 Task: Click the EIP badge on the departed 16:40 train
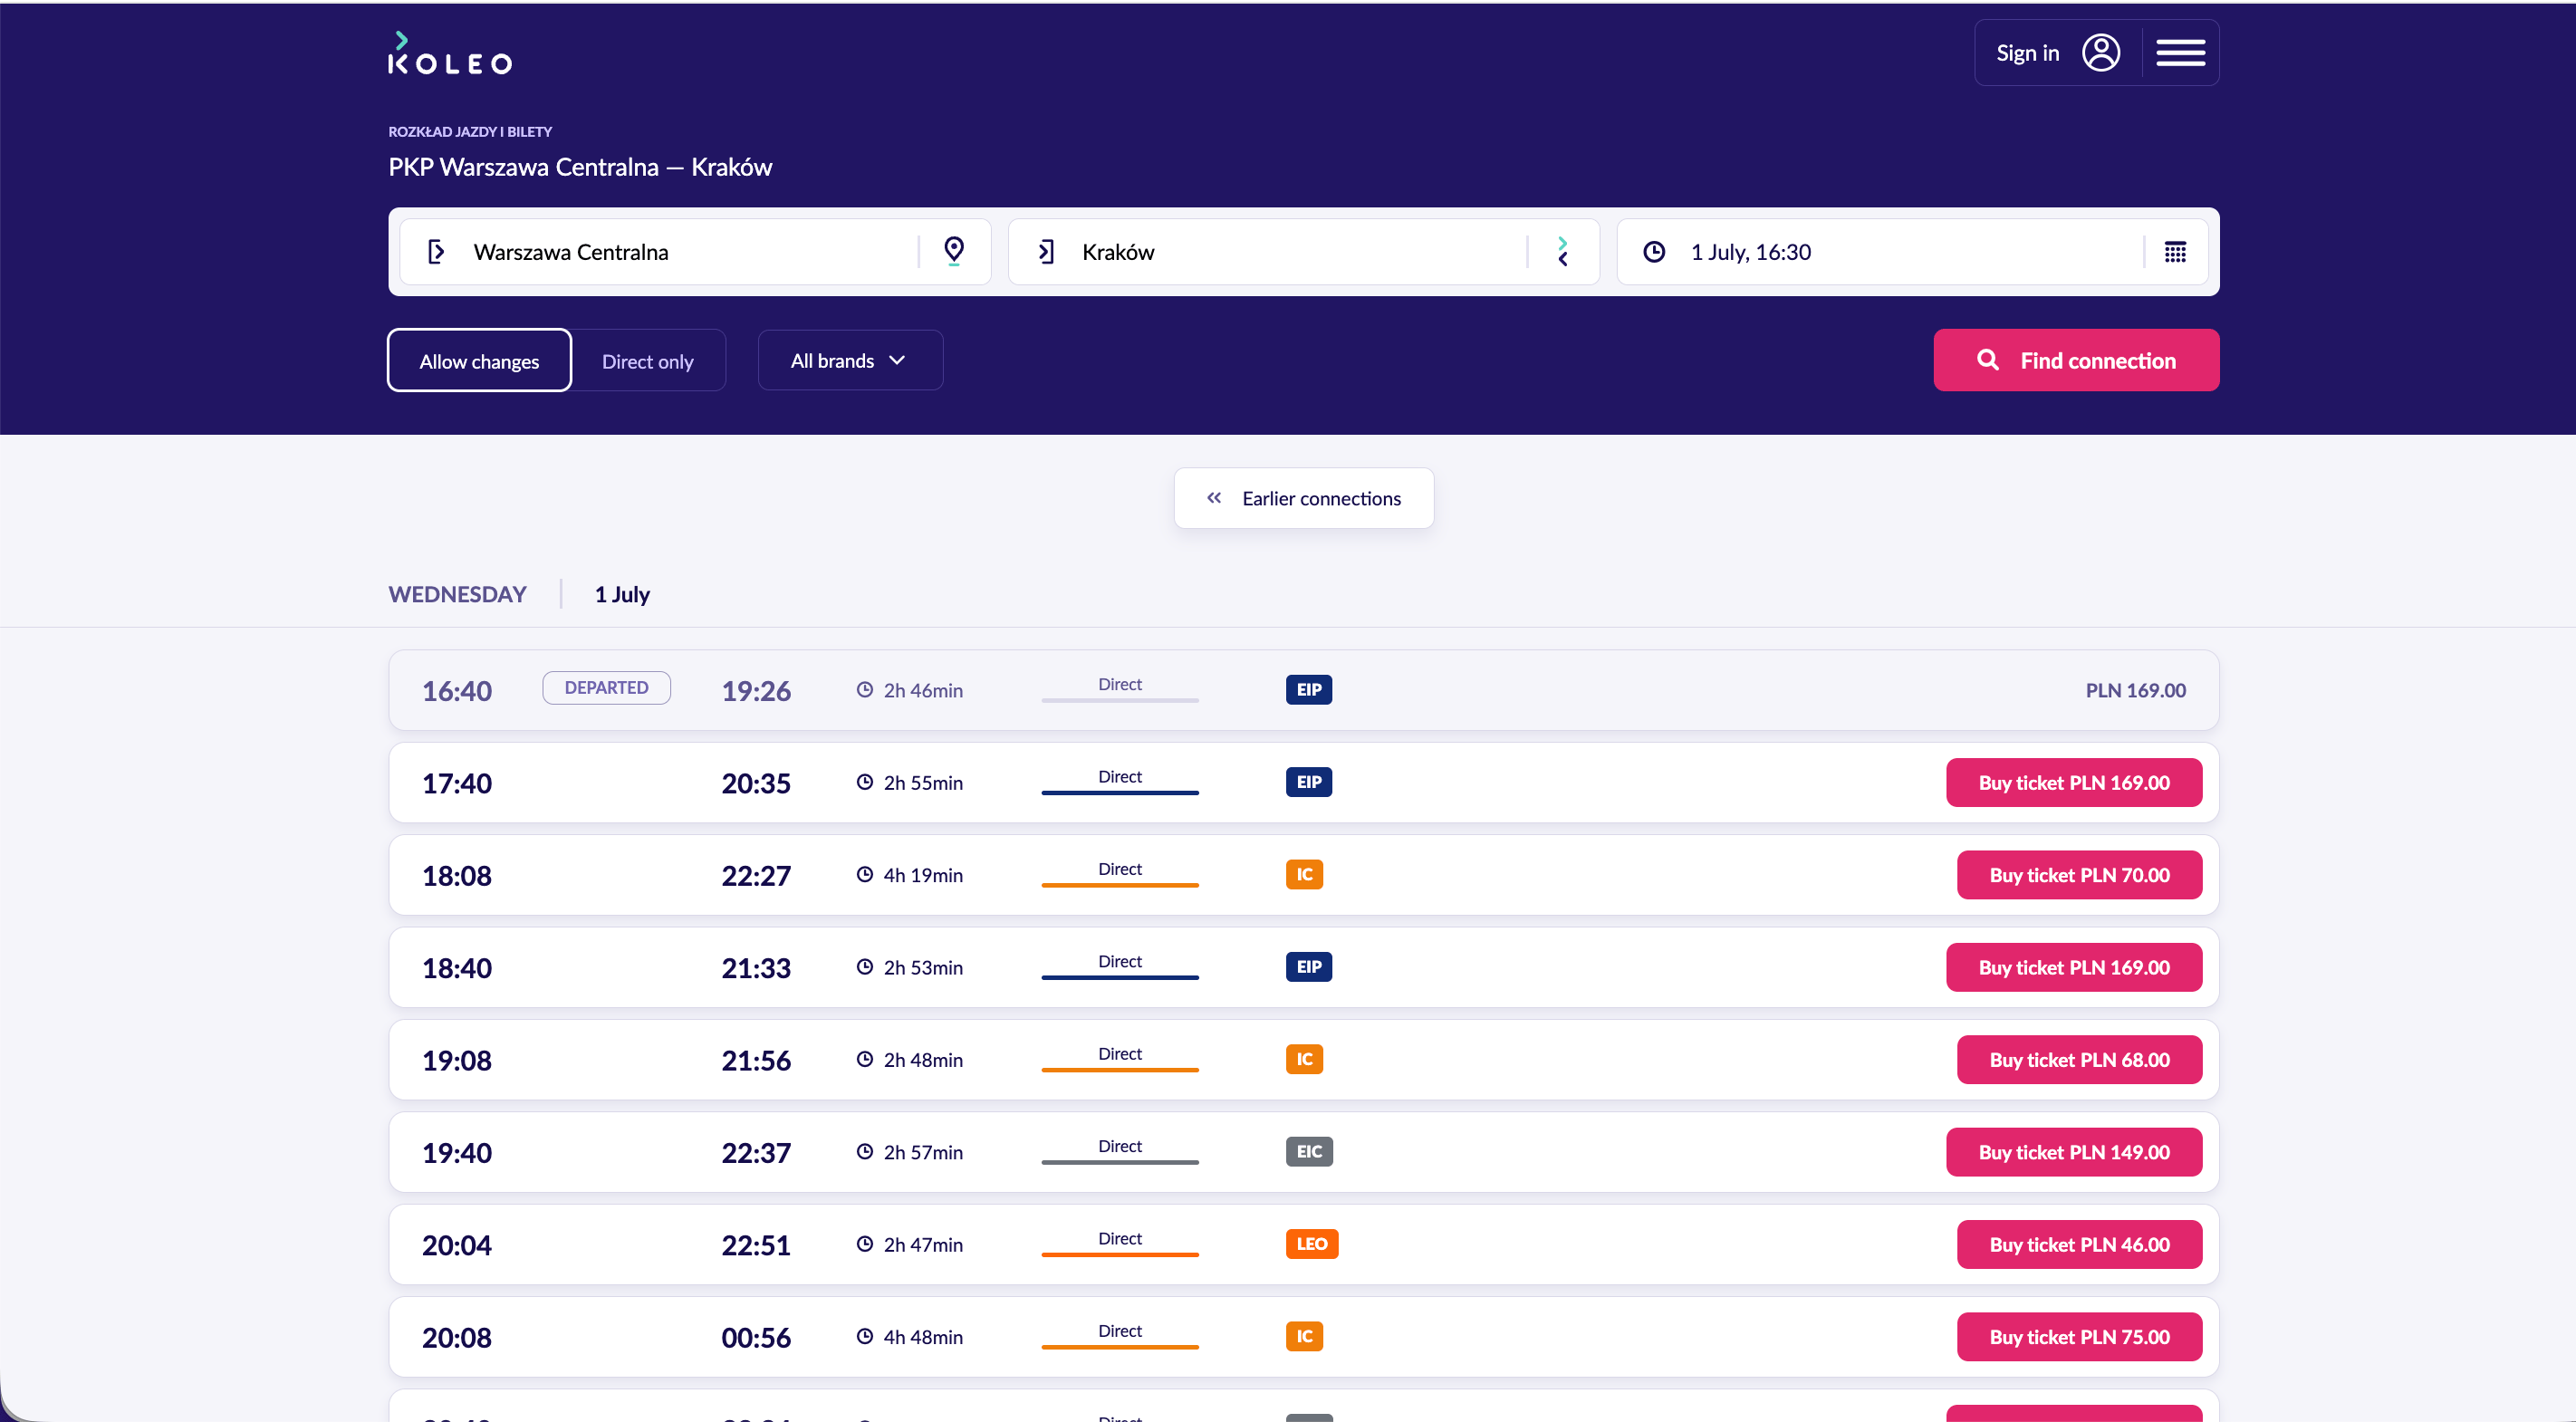pos(1309,690)
